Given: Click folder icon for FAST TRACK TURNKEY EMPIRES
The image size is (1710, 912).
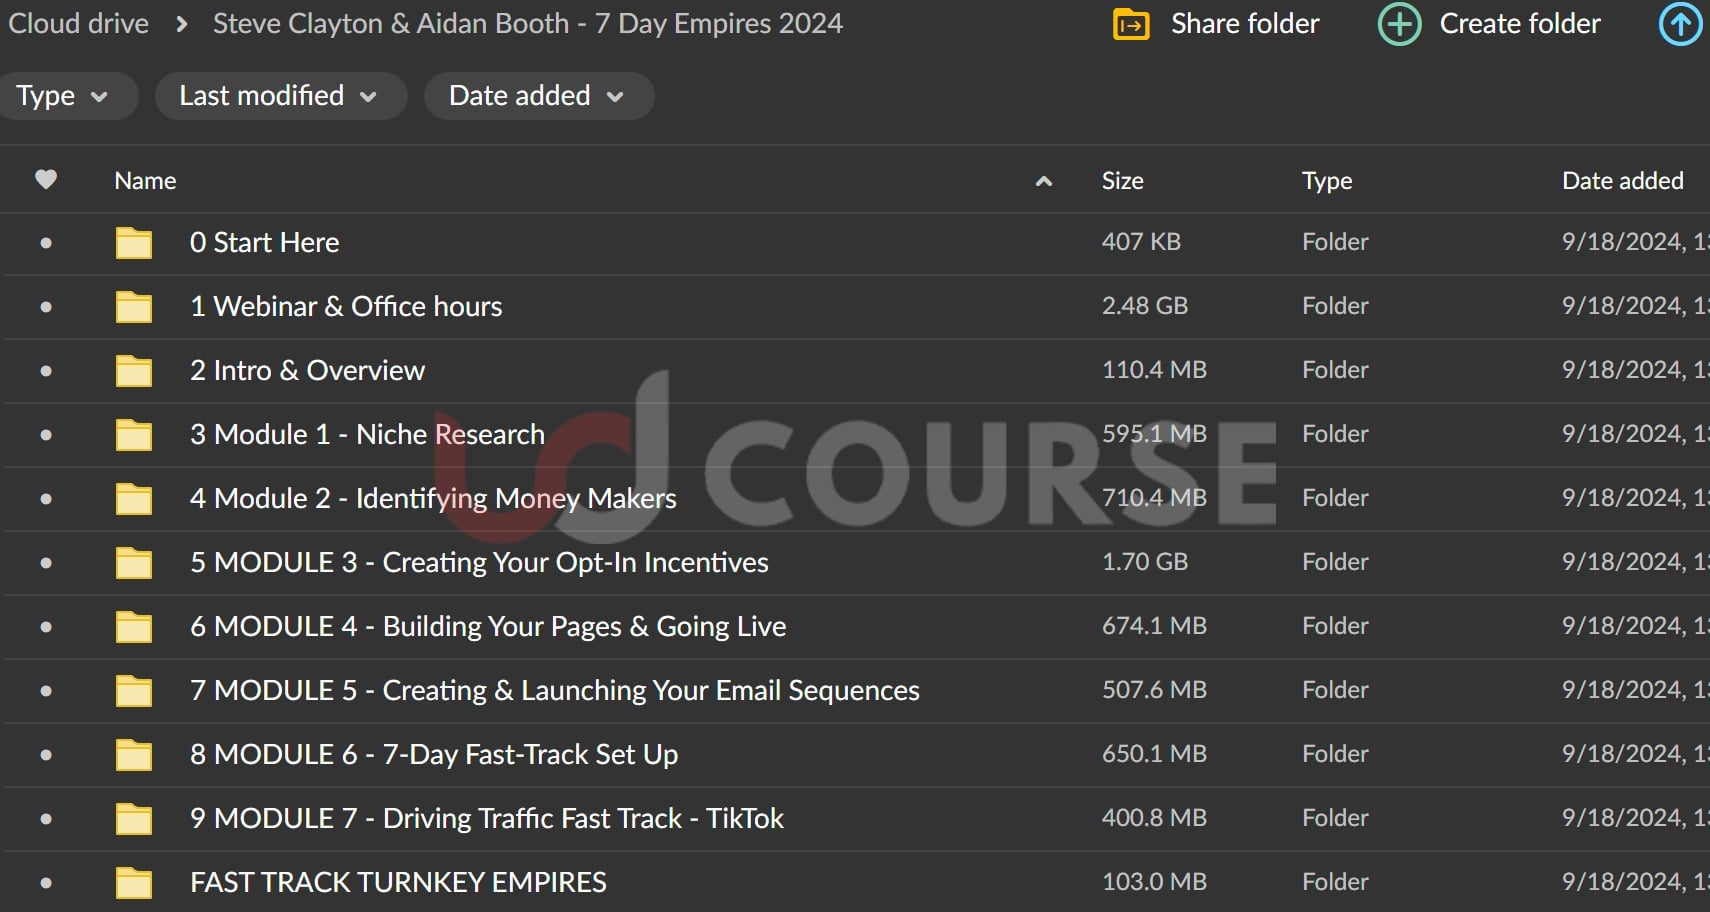Looking at the screenshot, I should 134,883.
